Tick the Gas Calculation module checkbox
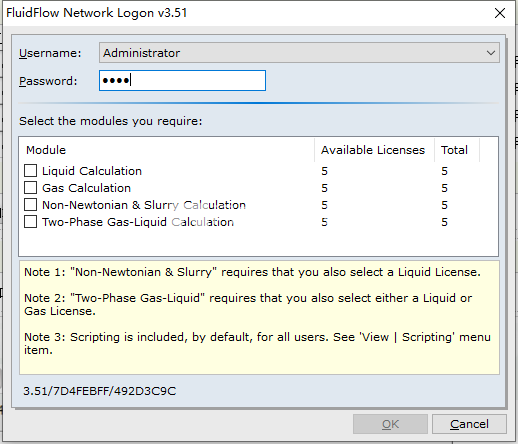Screen dimensions: 518x444 click(30, 188)
